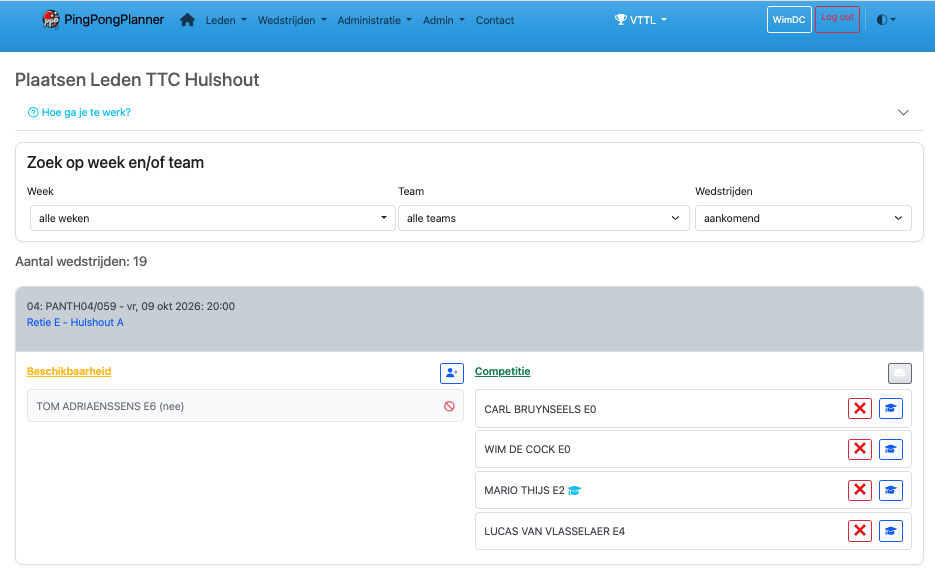Go to the home page icon
The image size is (935, 577).
pyautogui.click(x=187, y=20)
